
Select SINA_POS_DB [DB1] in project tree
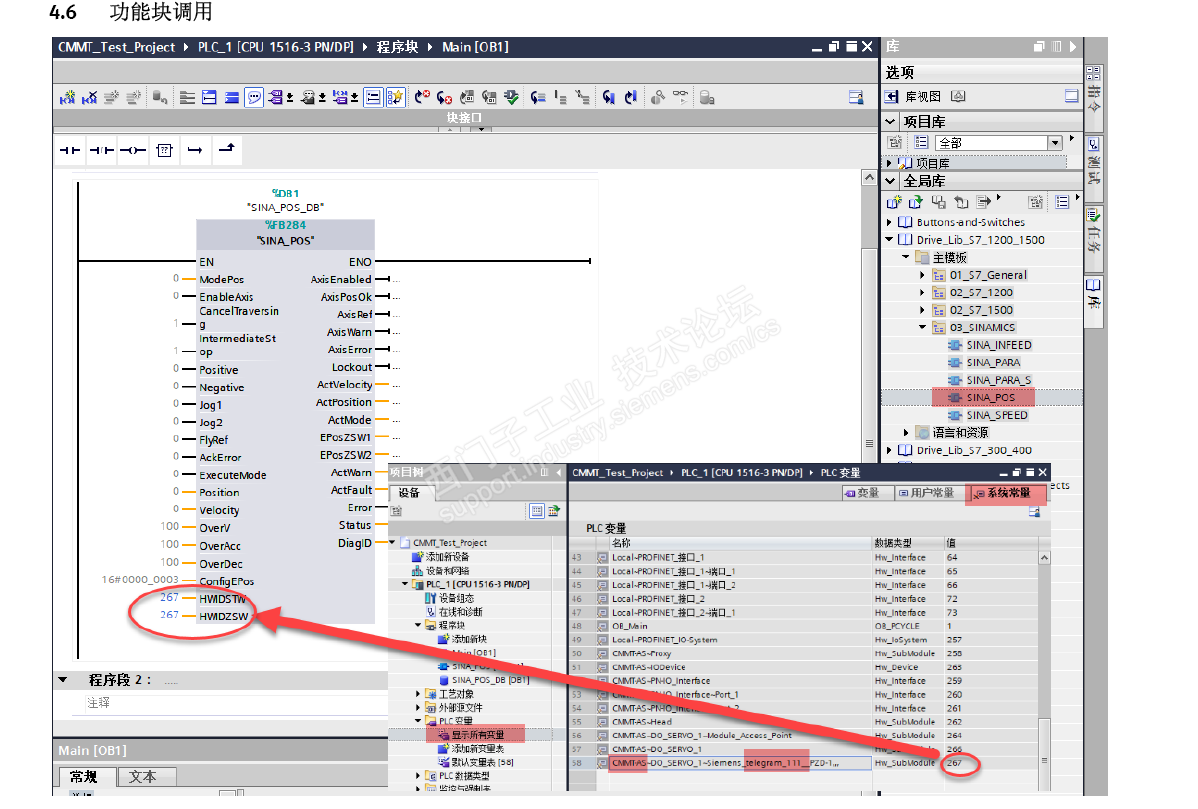484,680
